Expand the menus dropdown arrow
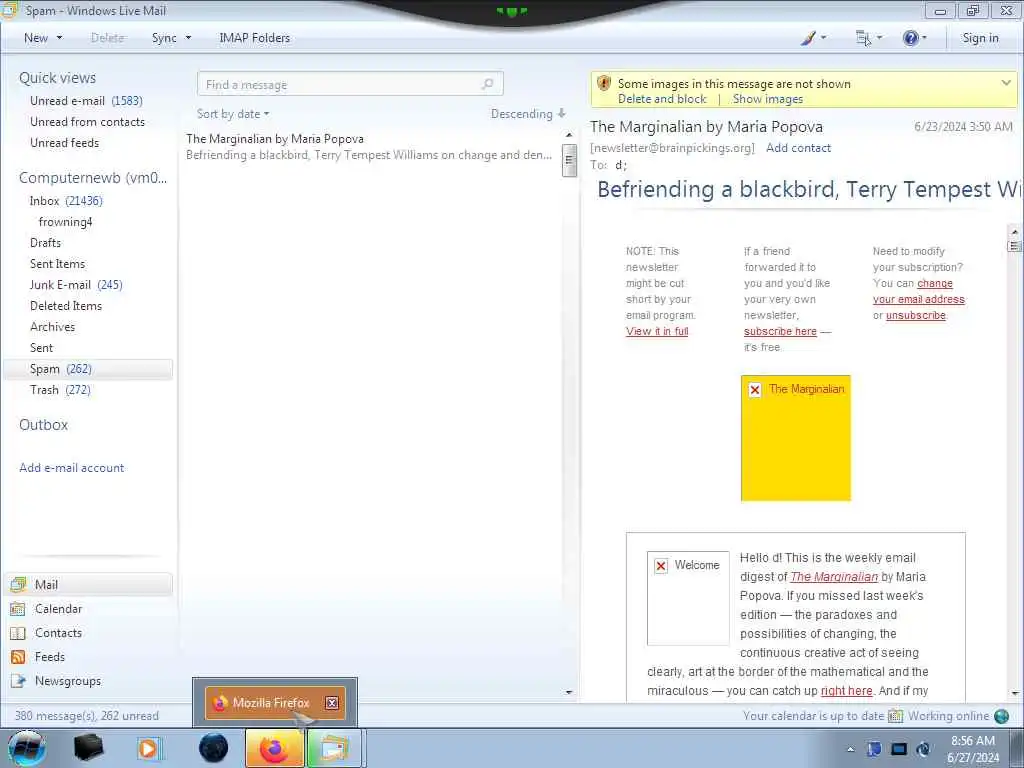1024x768 pixels. point(879,38)
